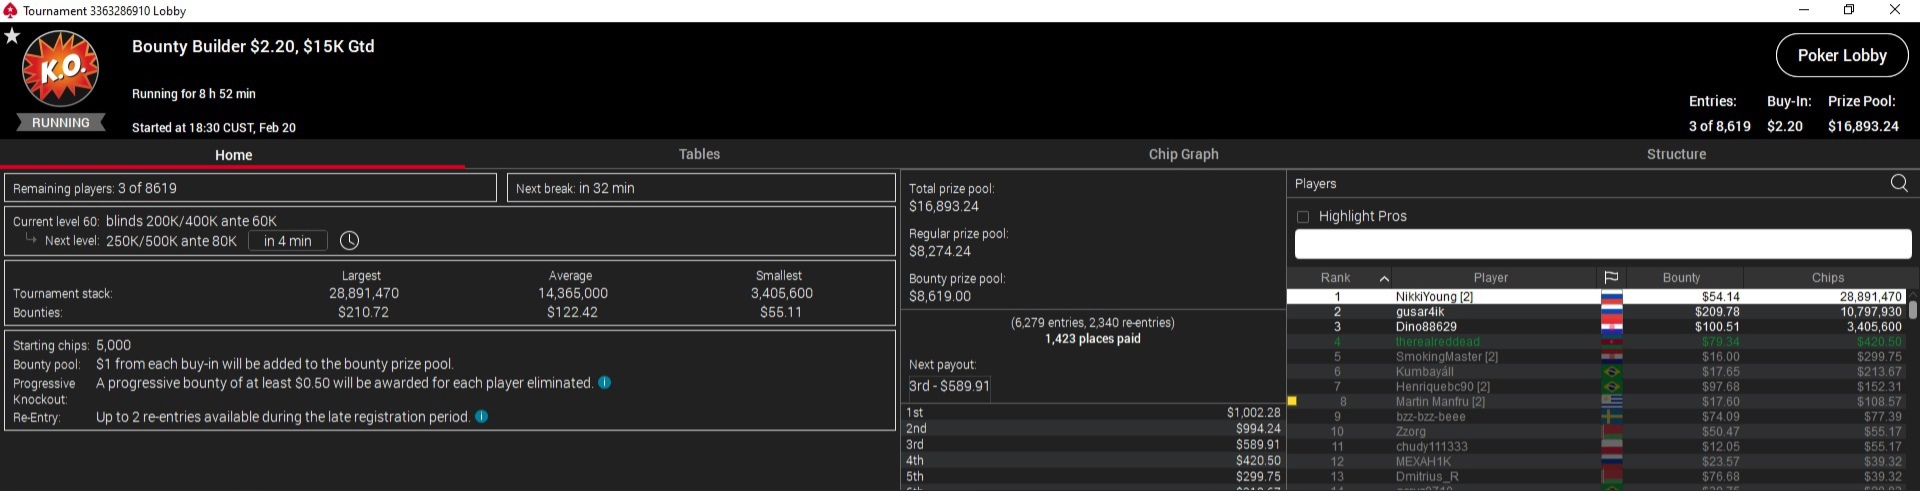Click the average stack value 14,365,000
1920x491 pixels.
[572, 293]
